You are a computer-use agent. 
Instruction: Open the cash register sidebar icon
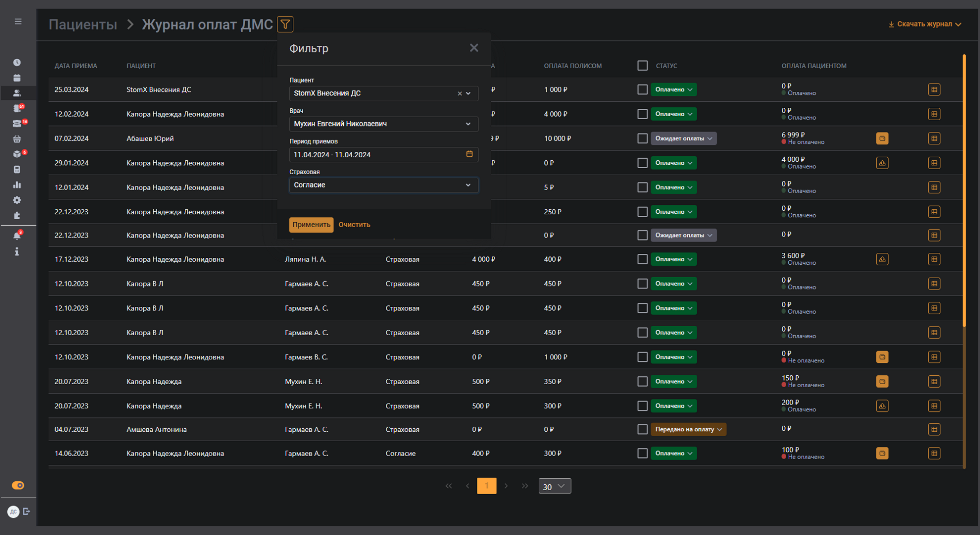pyautogui.click(x=17, y=124)
